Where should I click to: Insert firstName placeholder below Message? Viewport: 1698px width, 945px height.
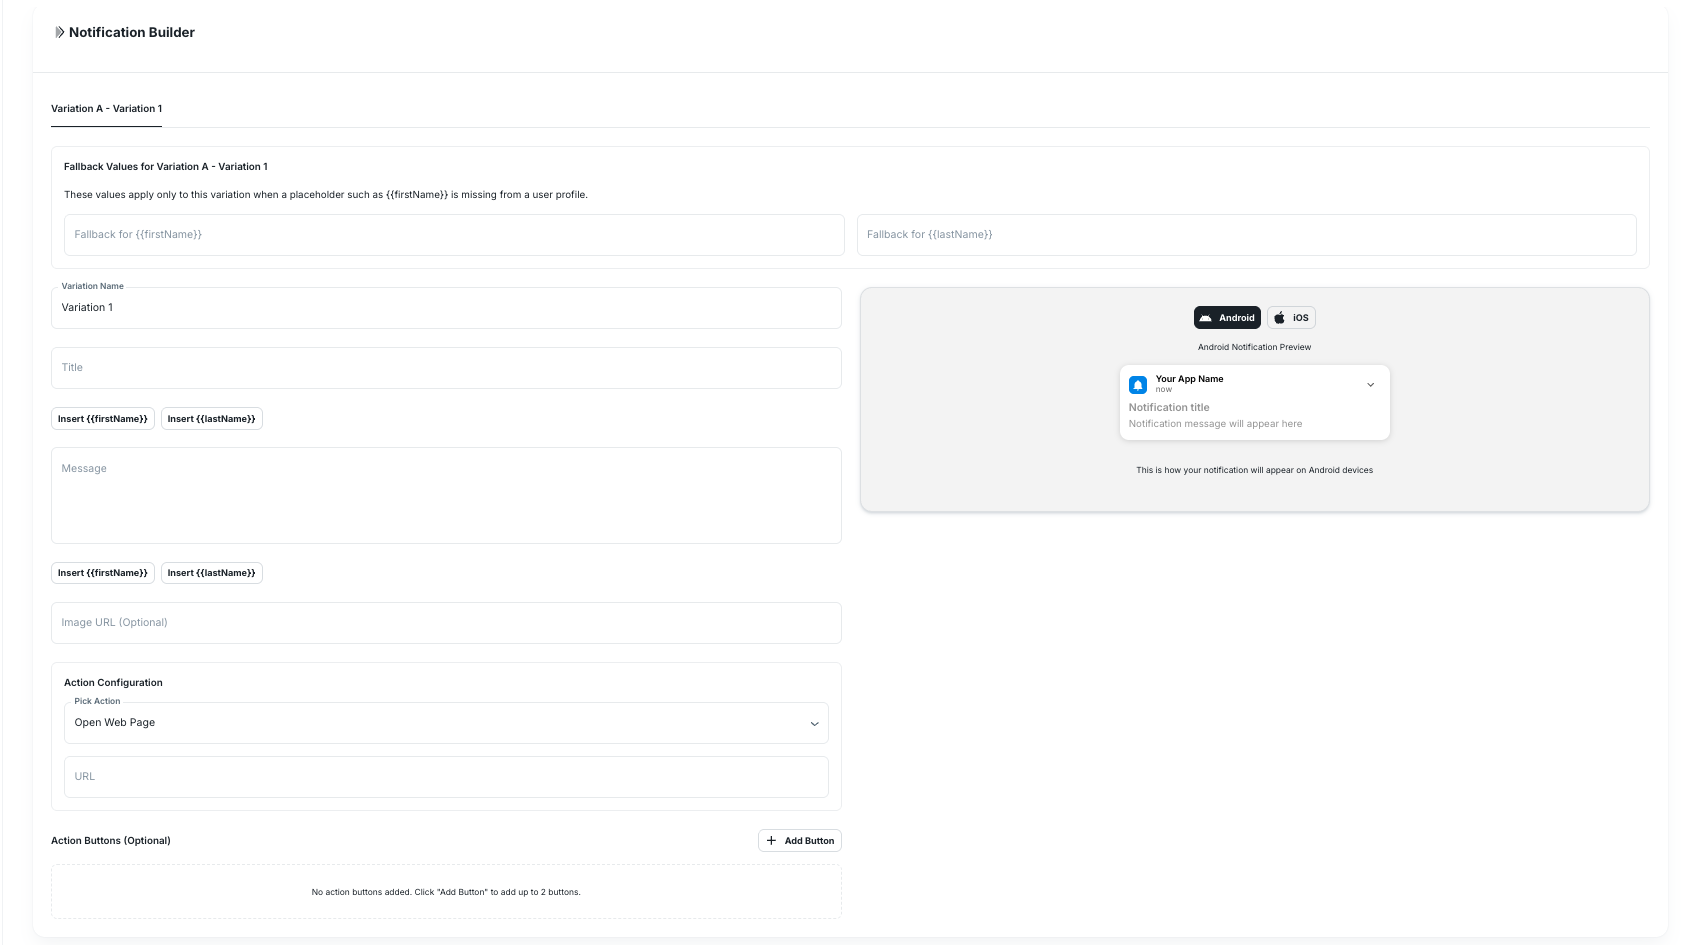point(103,573)
